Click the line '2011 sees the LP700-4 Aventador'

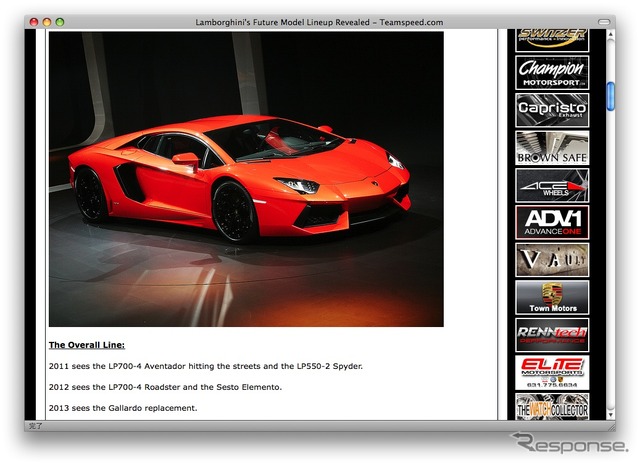pyautogui.click(x=206, y=366)
